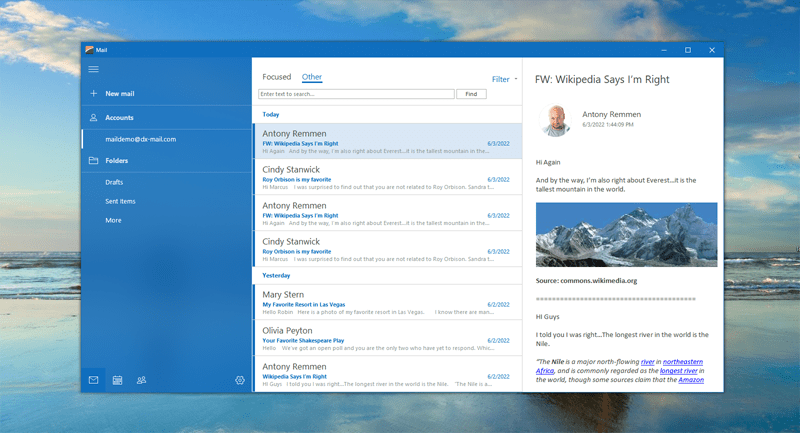The width and height of the screenshot is (800, 433).
Task: Open Antony Remmen's 6/2/2022 Wikipedia email
Action: pyautogui.click(x=387, y=374)
